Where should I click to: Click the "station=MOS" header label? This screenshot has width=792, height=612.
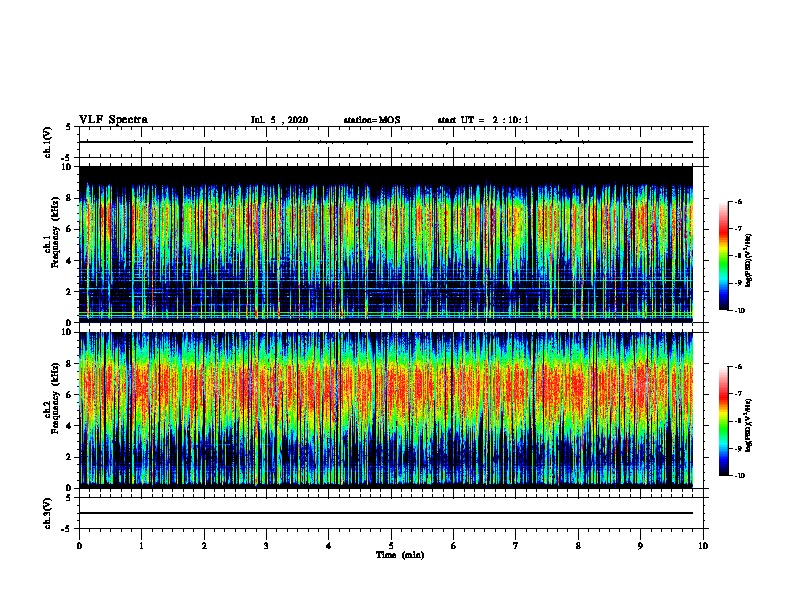[372, 120]
